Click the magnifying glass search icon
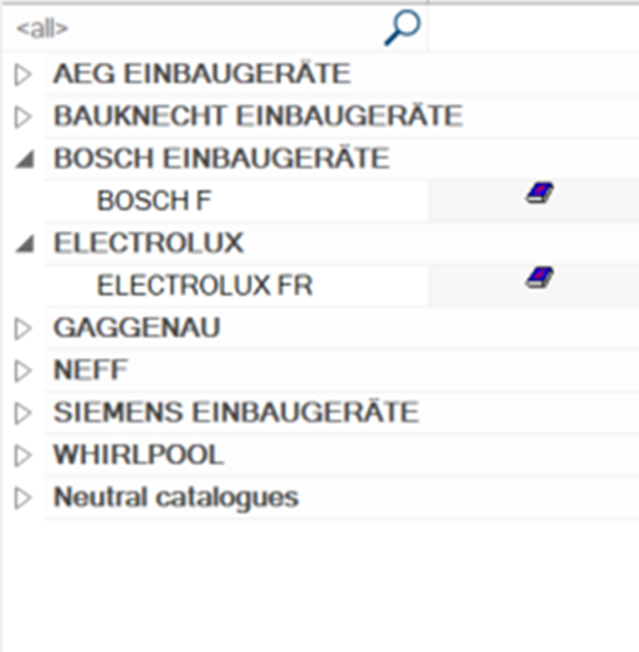Viewport: 639px width, 652px height. (402, 28)
